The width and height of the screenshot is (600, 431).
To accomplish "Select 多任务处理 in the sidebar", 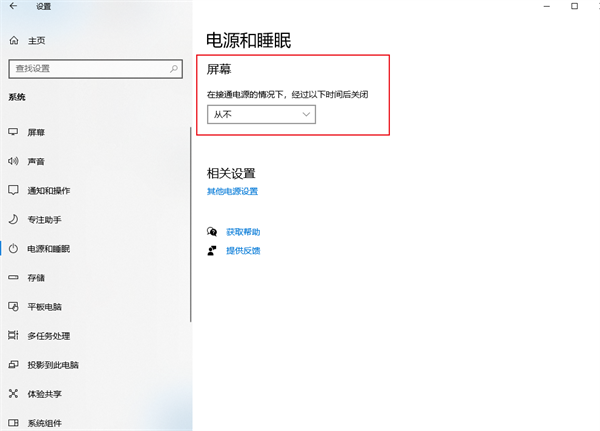I will tap(49, 336).
